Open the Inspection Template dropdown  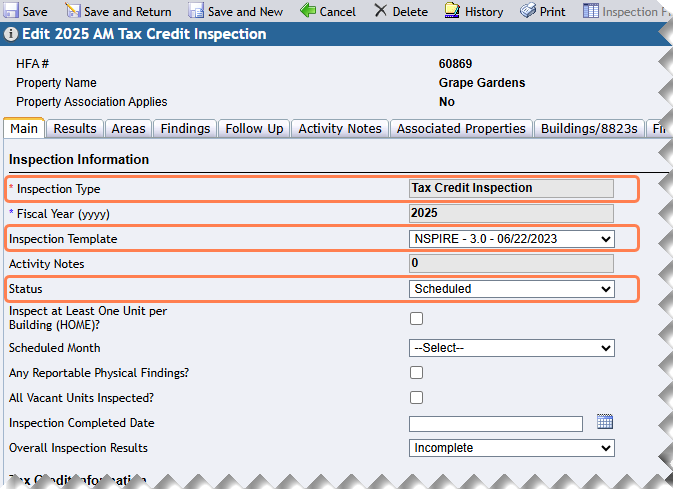click(512, 239)
